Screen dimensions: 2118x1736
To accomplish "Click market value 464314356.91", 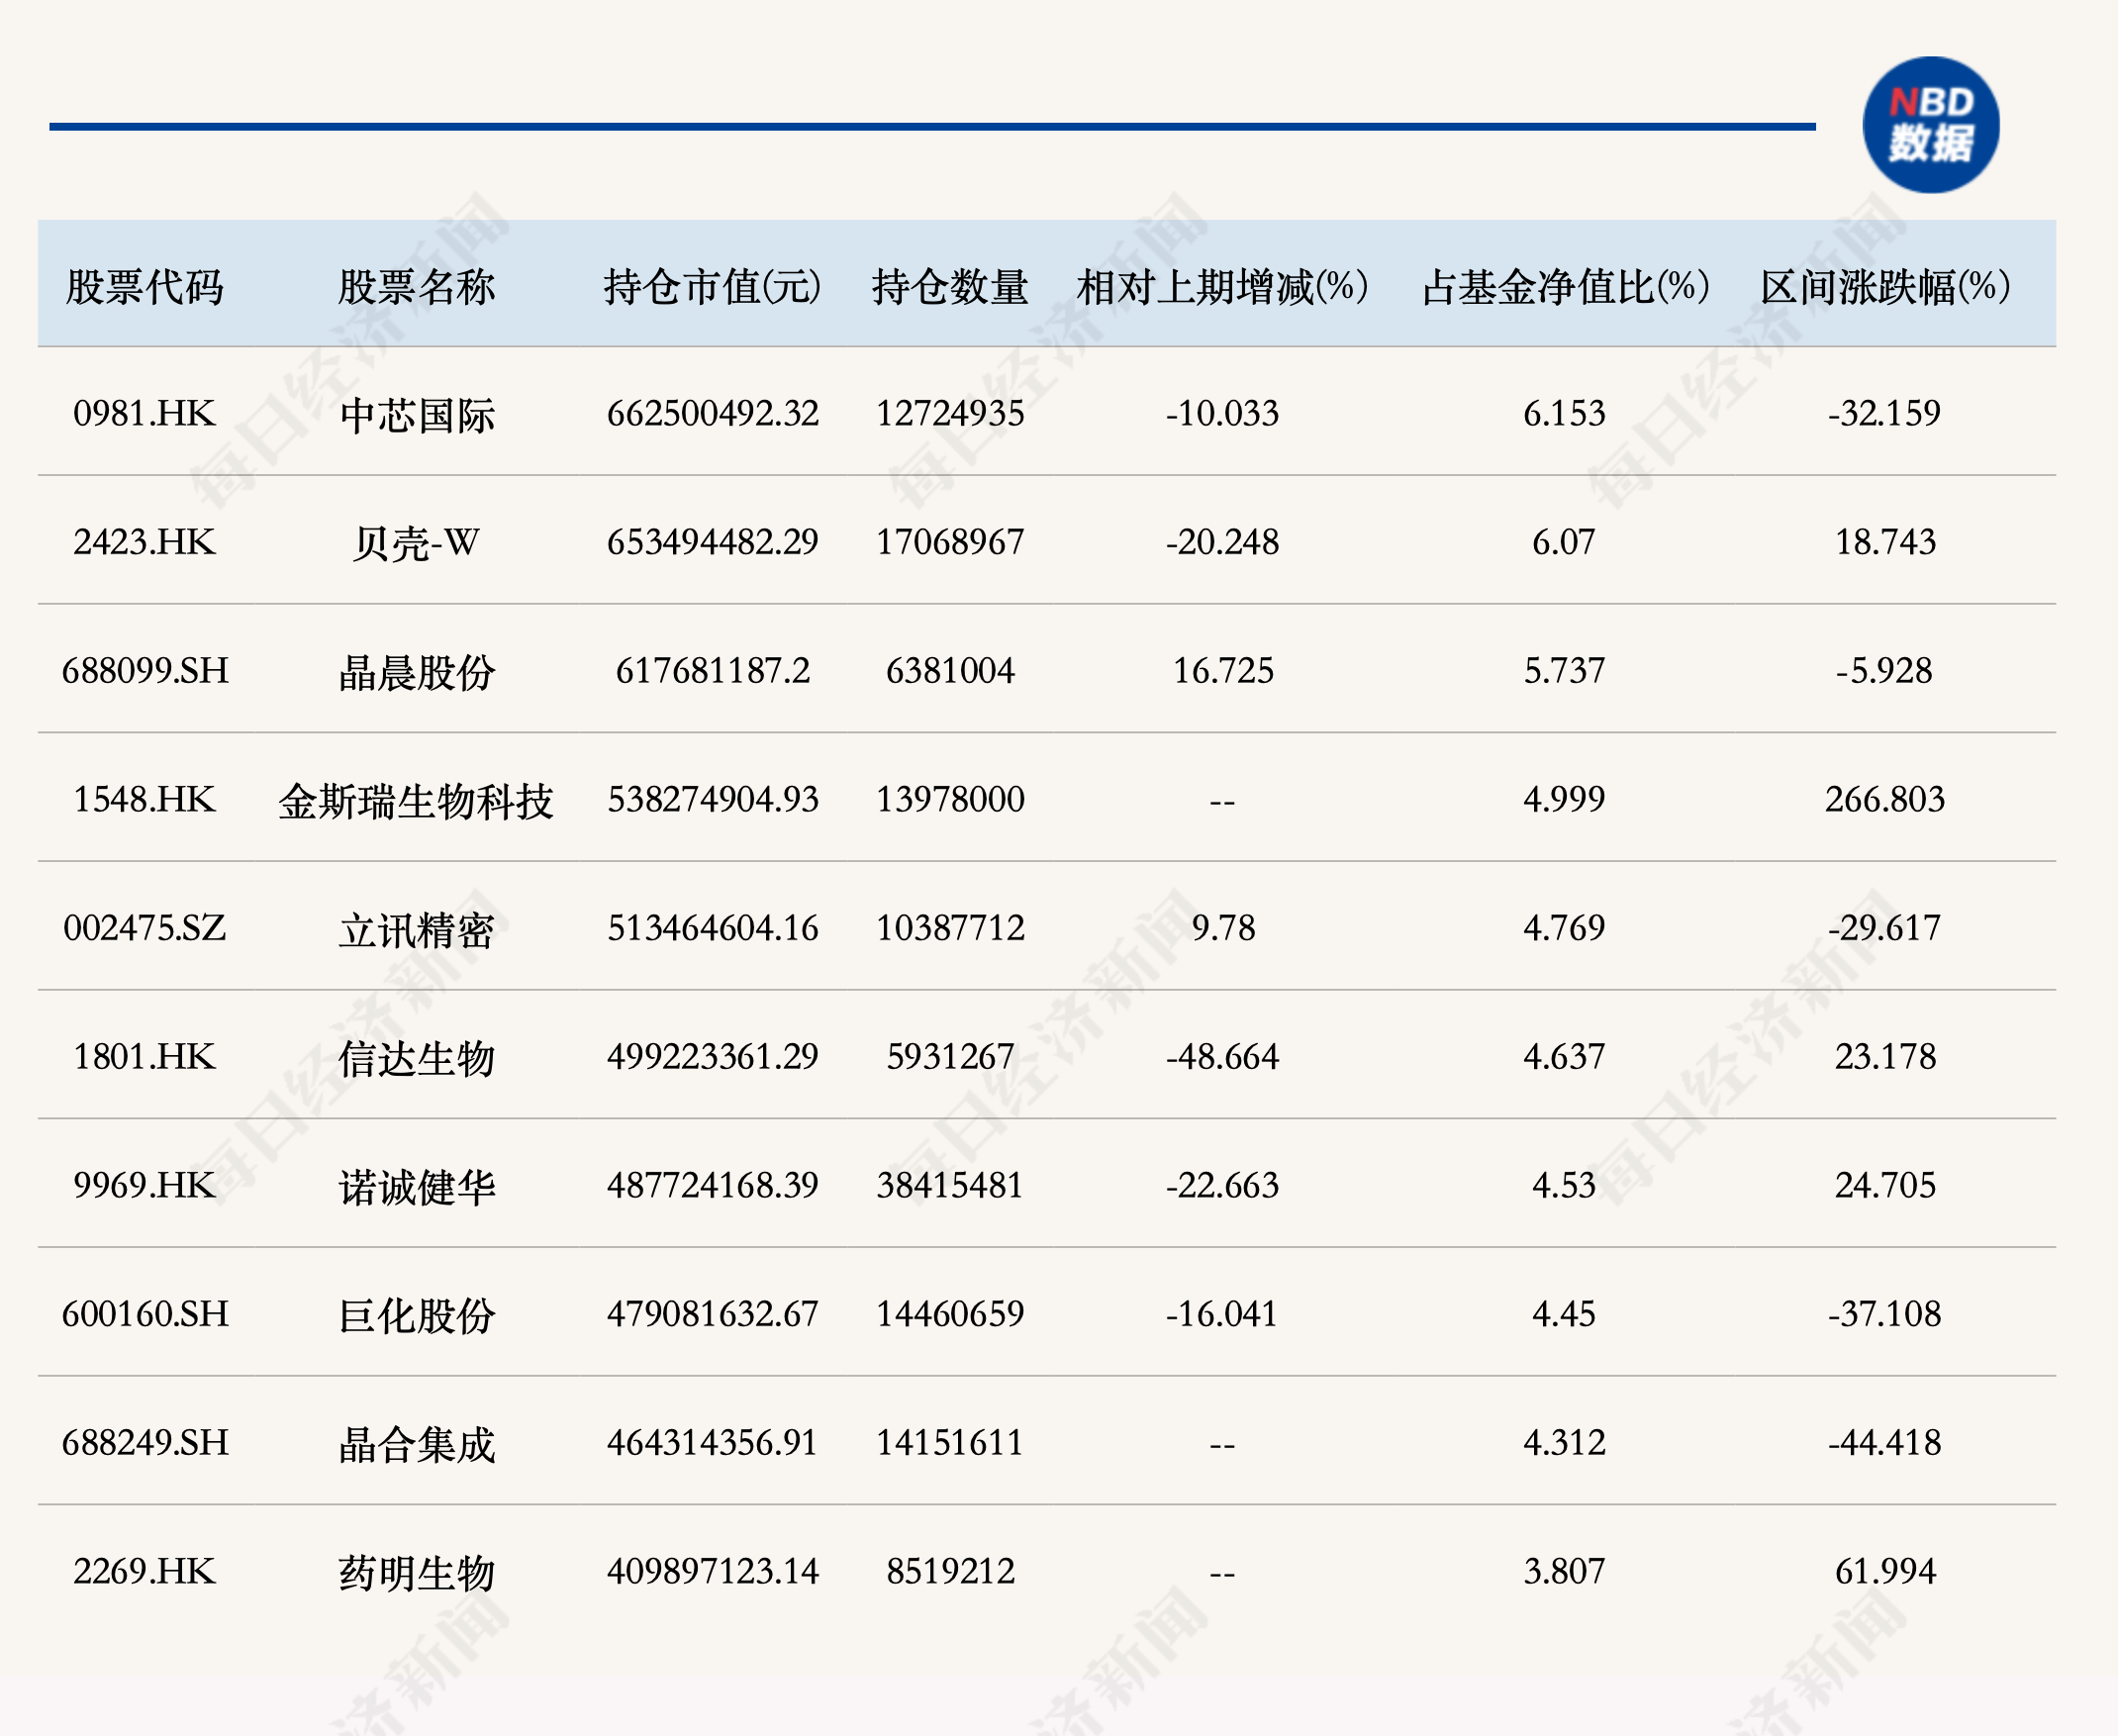I will tap(712, 1442).
